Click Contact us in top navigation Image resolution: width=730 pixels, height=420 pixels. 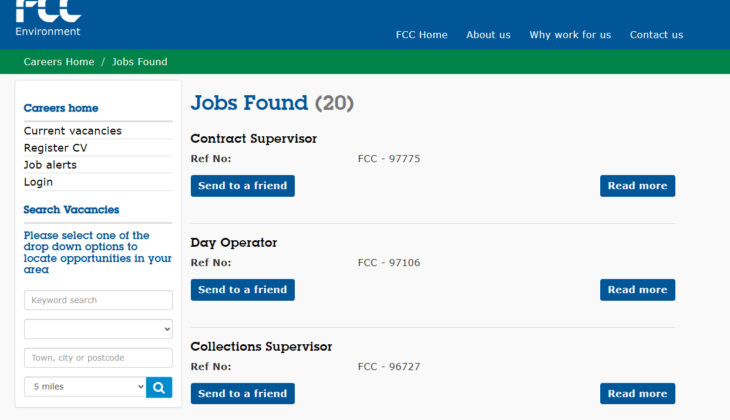pos(656,35)
